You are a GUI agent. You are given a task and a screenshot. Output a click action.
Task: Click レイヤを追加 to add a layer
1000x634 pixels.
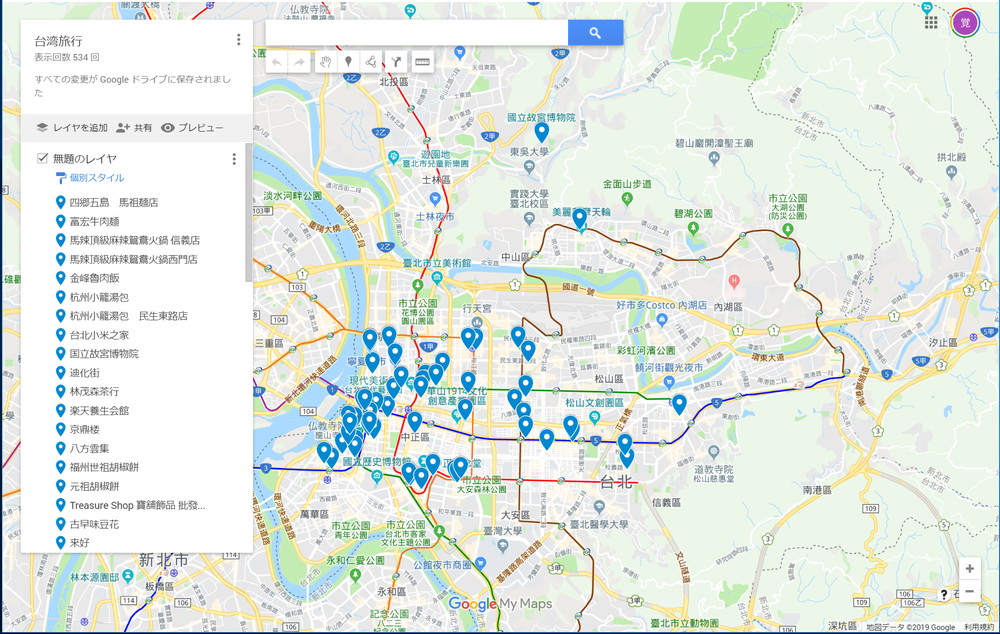(72, 128)
